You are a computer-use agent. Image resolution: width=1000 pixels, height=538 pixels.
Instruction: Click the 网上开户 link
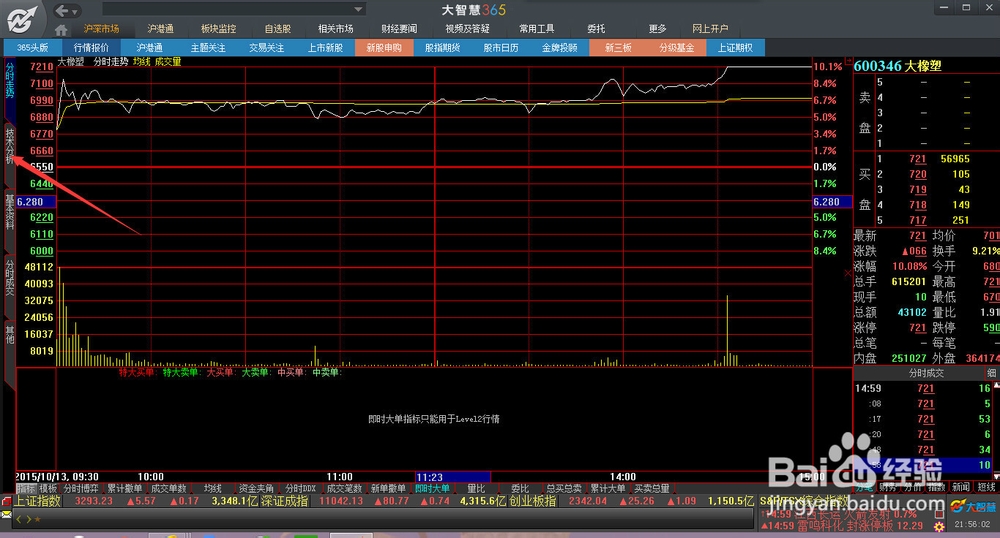pos(710,29)
